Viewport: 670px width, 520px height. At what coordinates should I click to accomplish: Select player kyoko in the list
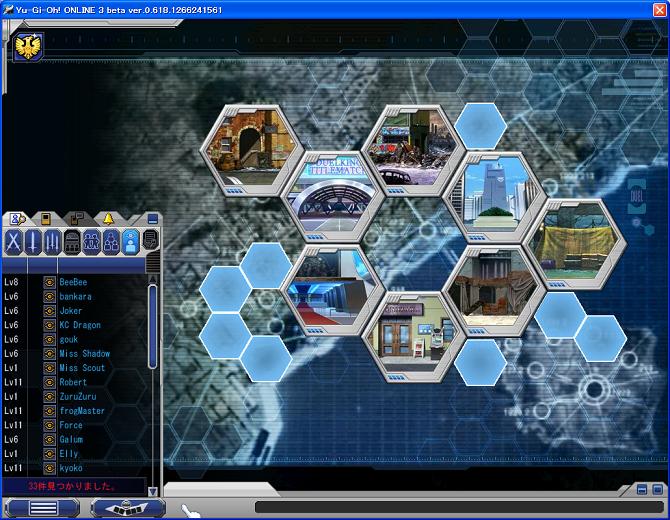click(75, 468)
